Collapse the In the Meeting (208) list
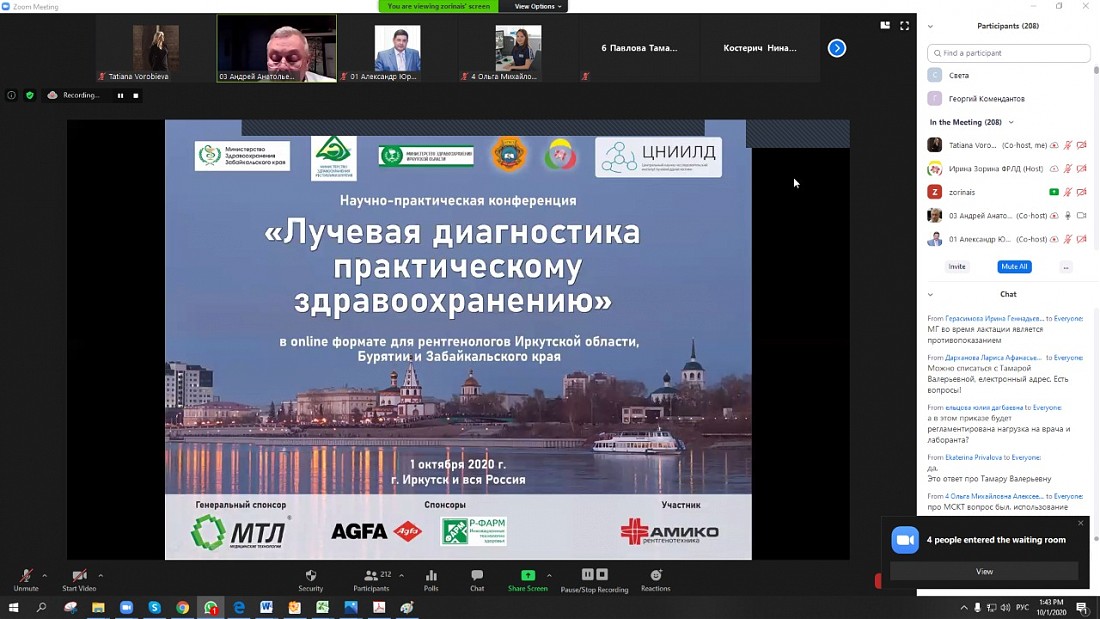1100x619 pixels. (1011, 122)
